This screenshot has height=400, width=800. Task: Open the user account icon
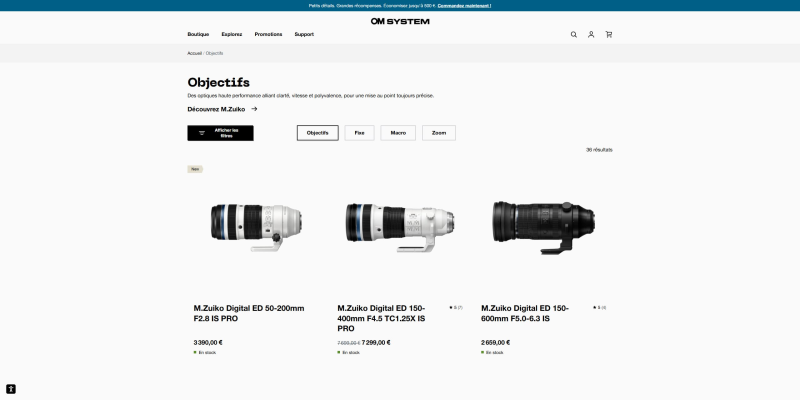pyautogui.click(x=591, y=35)
